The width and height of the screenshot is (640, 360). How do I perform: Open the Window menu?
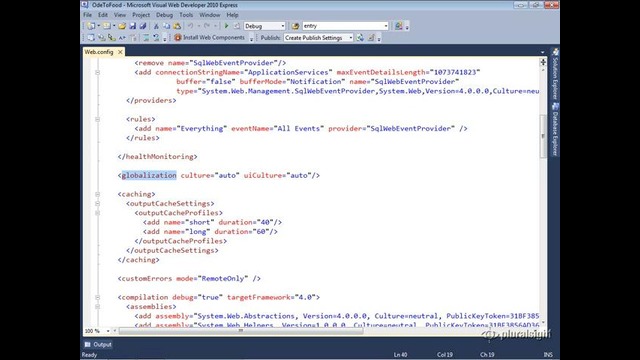click(x=210, y=15)
